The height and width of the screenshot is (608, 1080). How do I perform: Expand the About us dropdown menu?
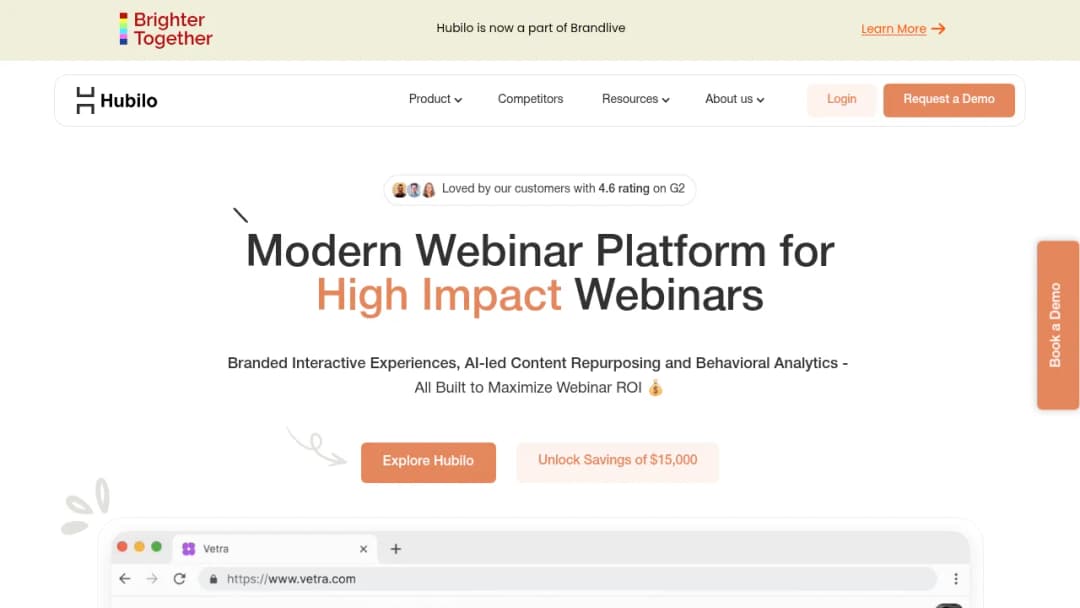pyautogui.click(x=734, y=99)
